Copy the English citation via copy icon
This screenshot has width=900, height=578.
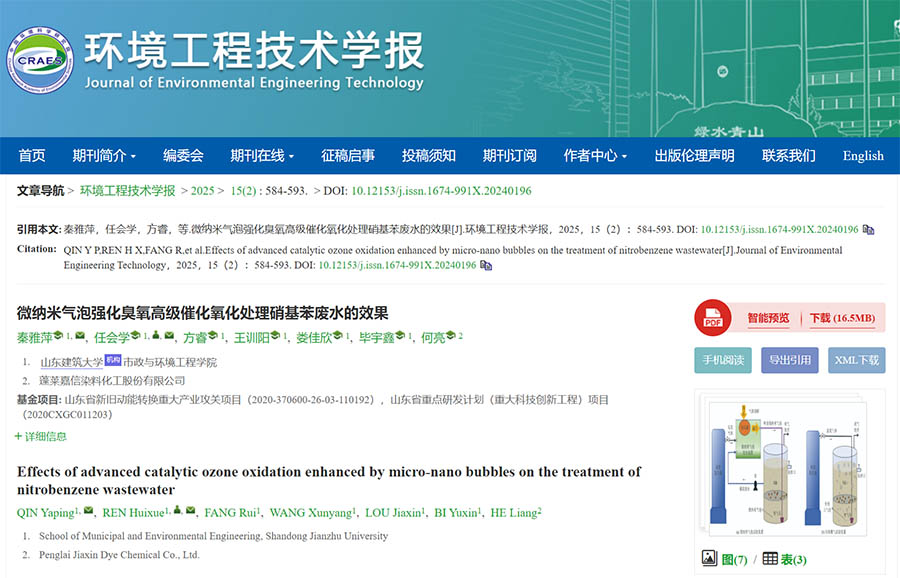486,266
